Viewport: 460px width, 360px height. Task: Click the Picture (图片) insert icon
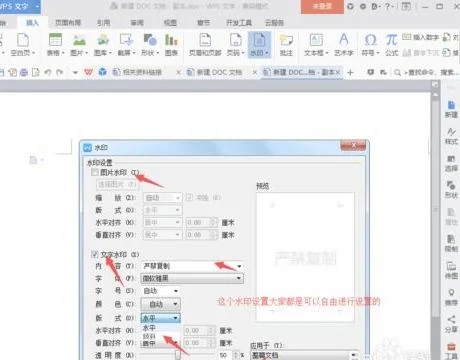point(79,45)
